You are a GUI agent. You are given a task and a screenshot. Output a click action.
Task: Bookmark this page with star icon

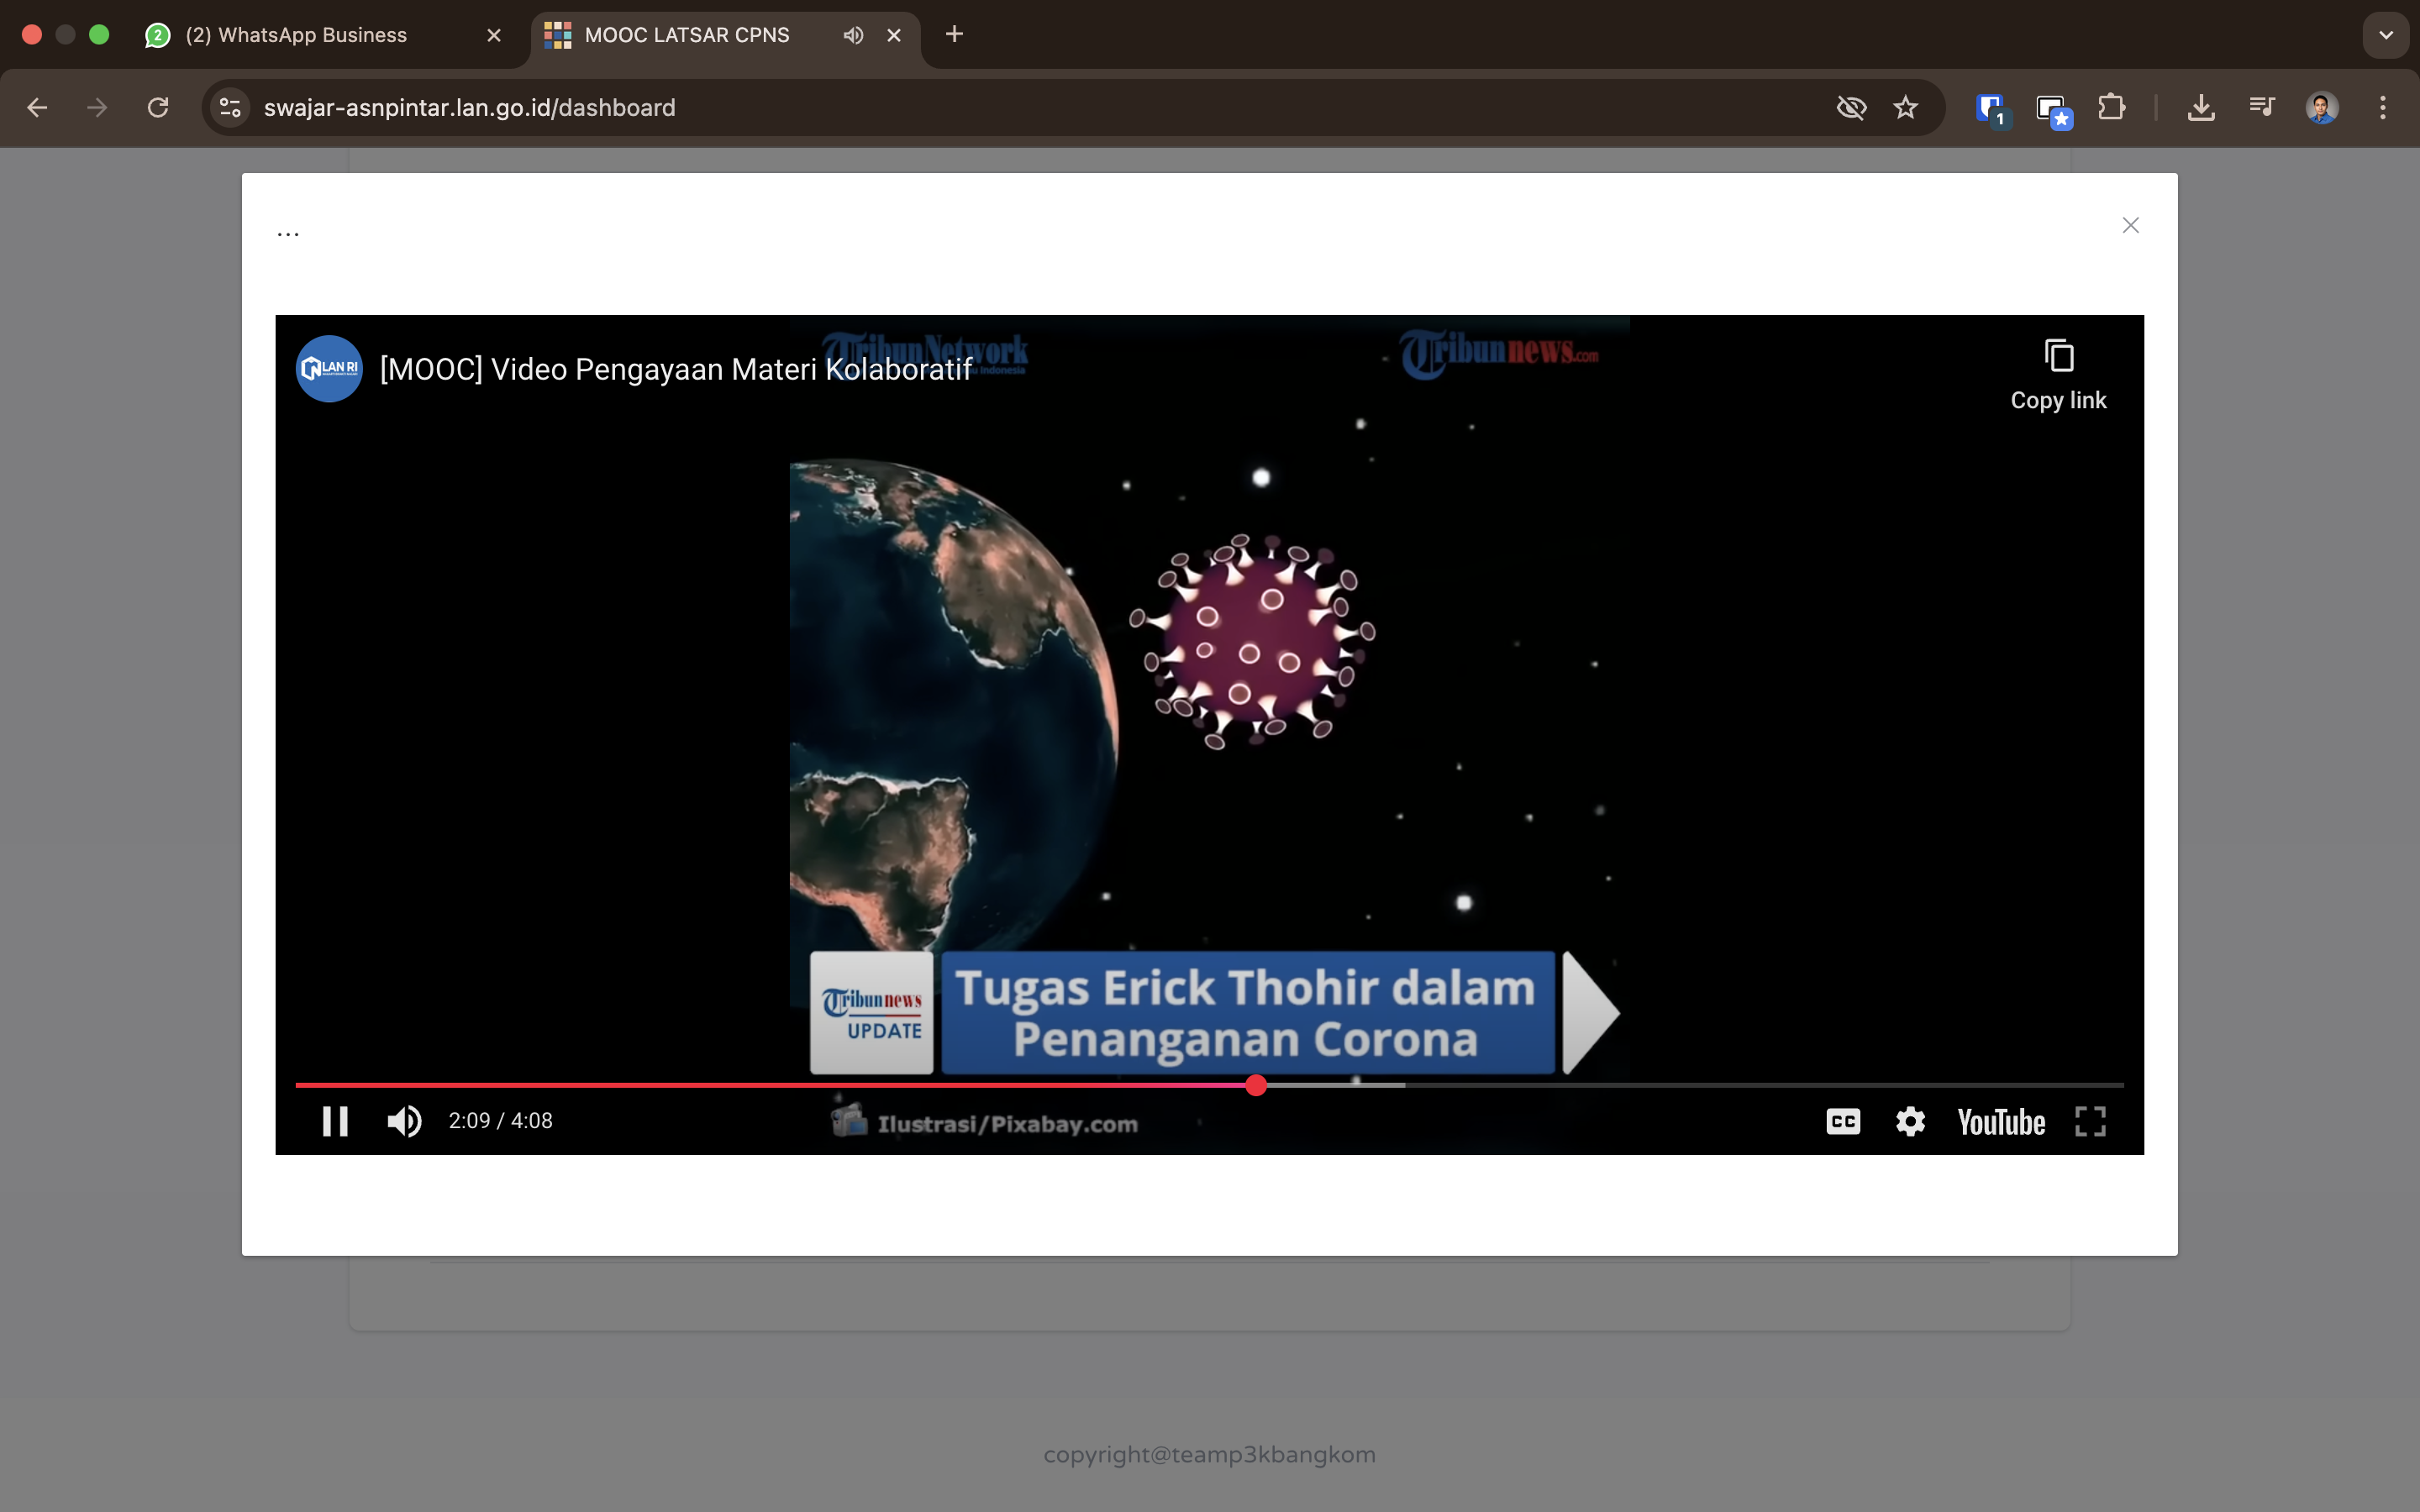1905,107
